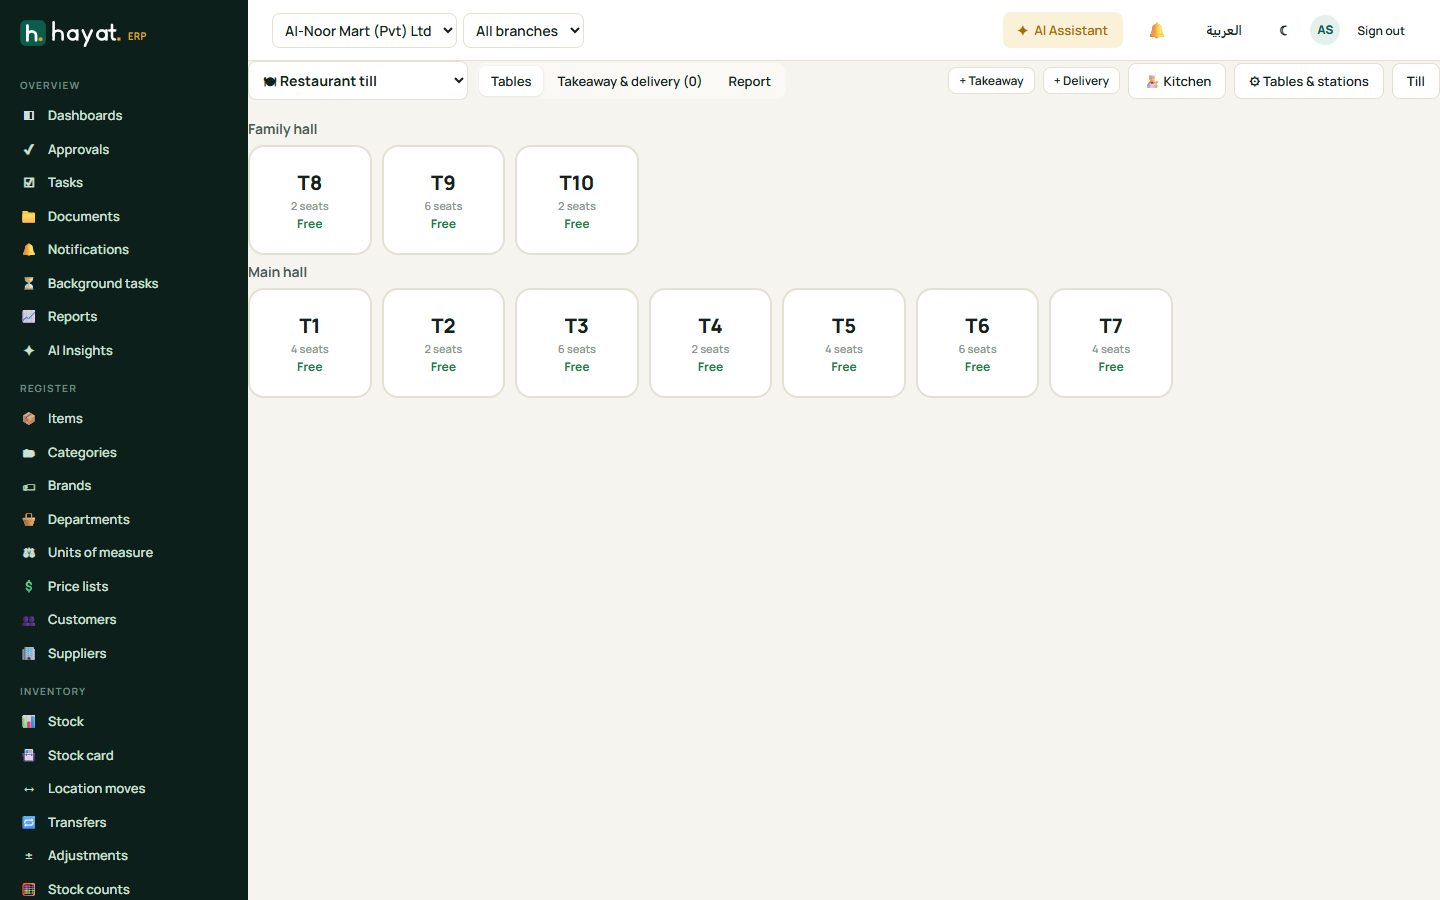Image resolution: width=1440 pixels, height=900 pixels.
Task: Open Units of measure in sidebar
Action: [x=100, y=553]
